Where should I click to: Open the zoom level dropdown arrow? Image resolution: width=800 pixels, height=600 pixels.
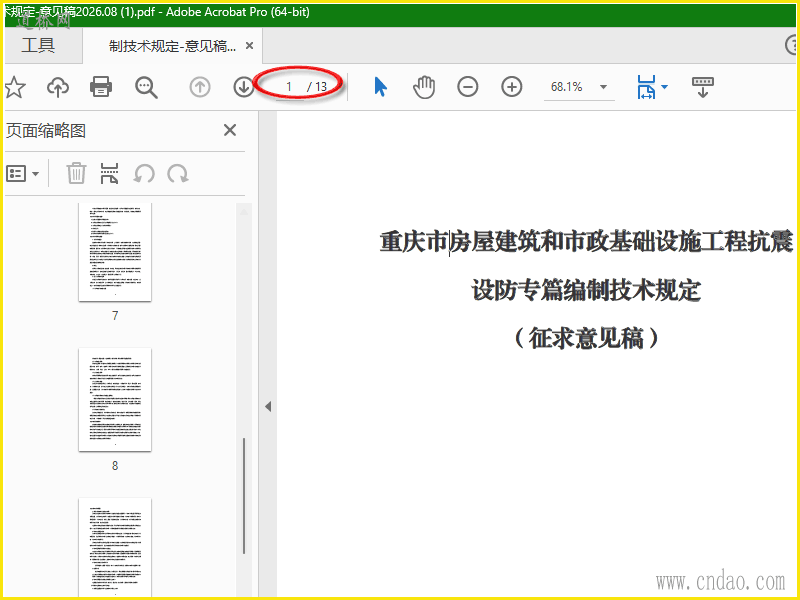coord(604,87)
